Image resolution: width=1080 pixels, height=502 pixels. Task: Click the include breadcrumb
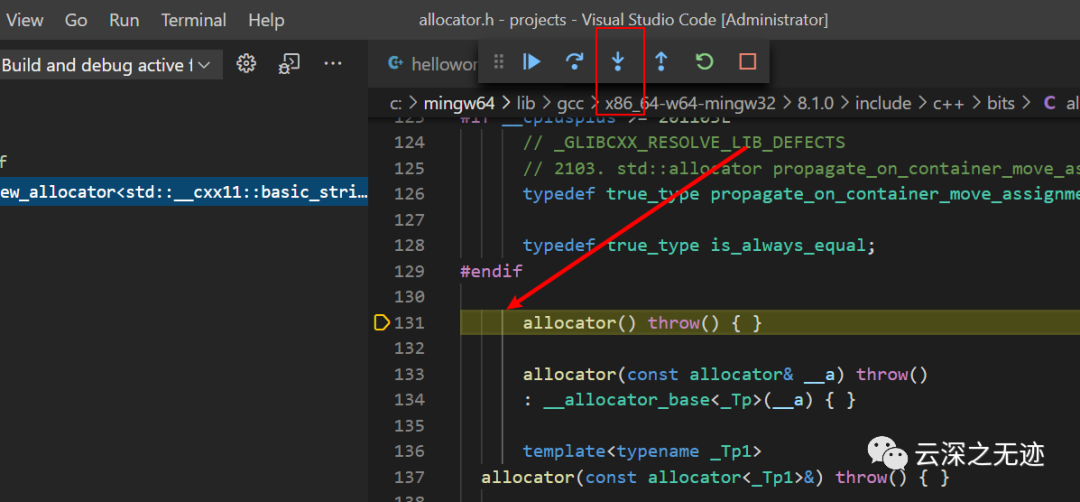click(x=882, y=103)
